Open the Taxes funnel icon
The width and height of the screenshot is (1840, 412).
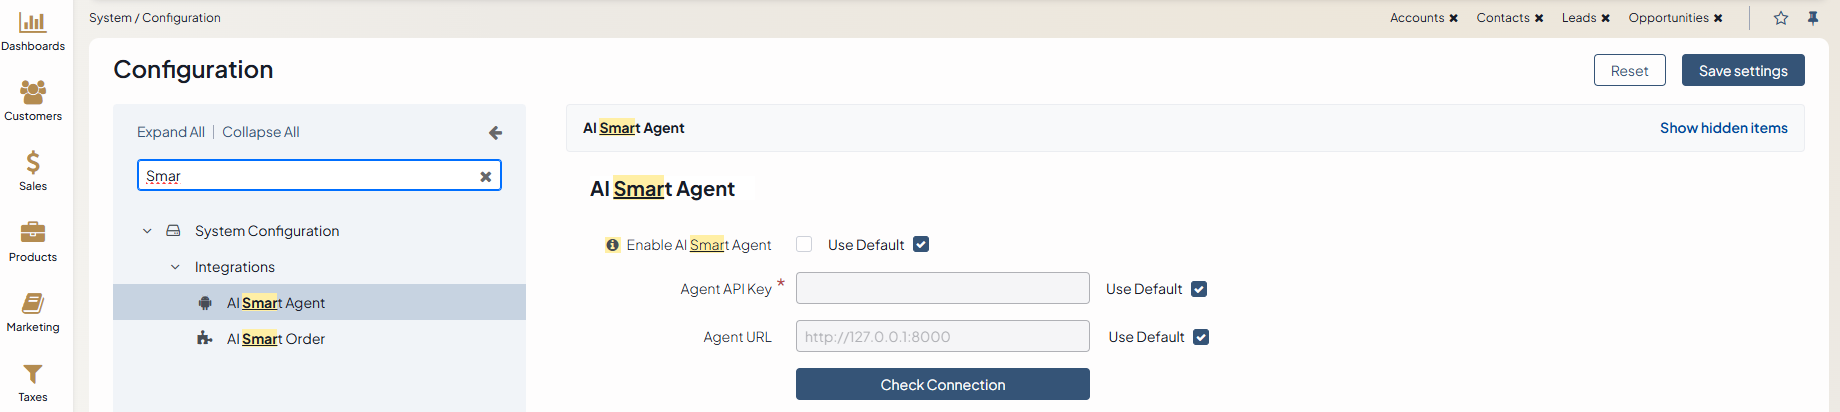pyautogui.click(x=33, y=374)
